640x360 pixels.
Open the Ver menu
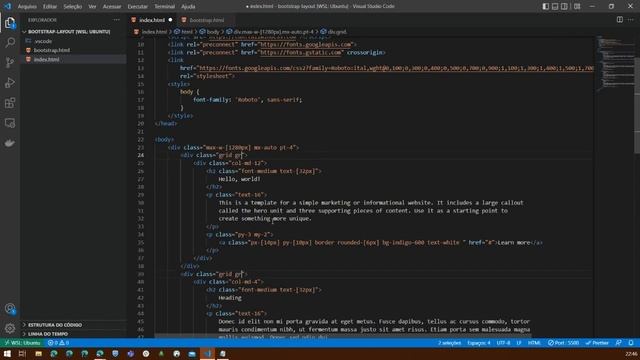93,7
